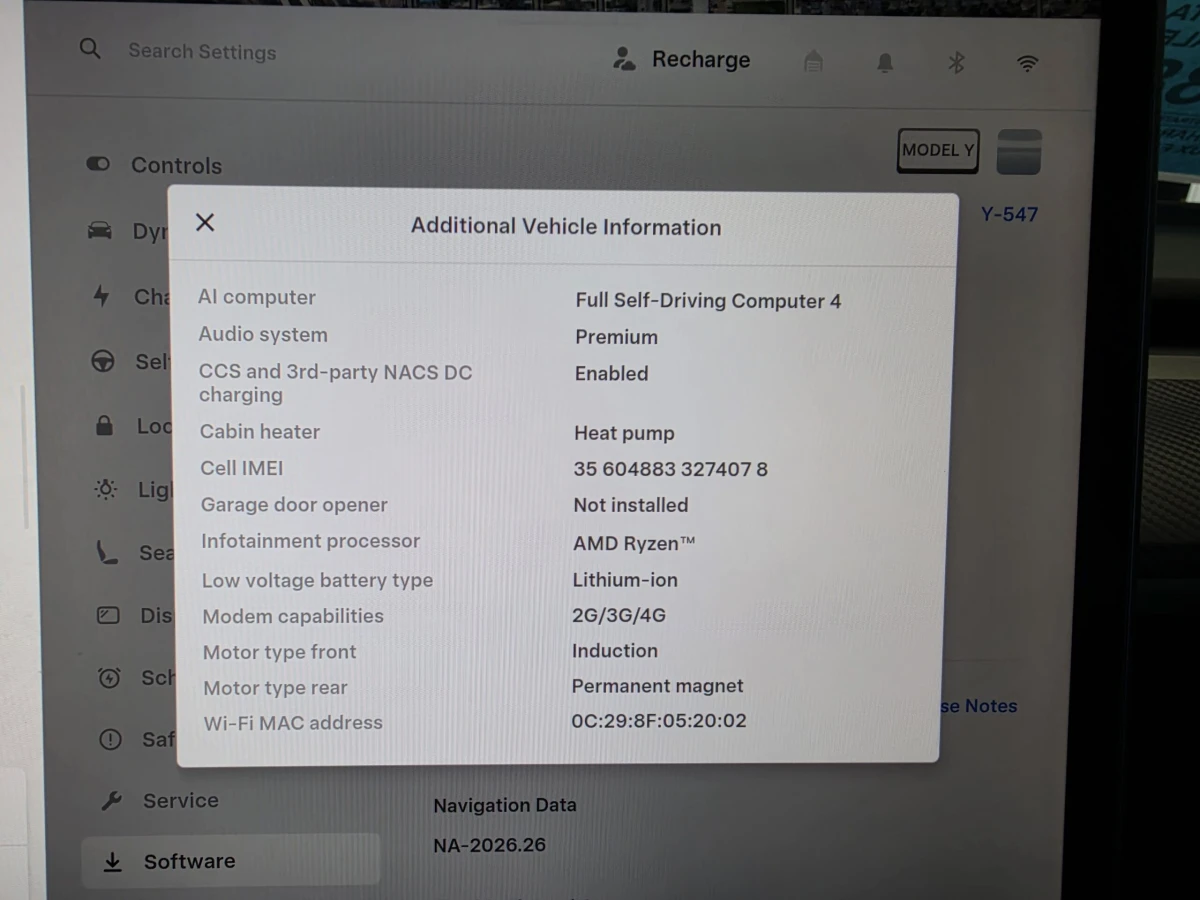1200x900 pixels.
Task: Select the IMEI number 35 604883 327407 8
Action: click(x=670, y=469)
